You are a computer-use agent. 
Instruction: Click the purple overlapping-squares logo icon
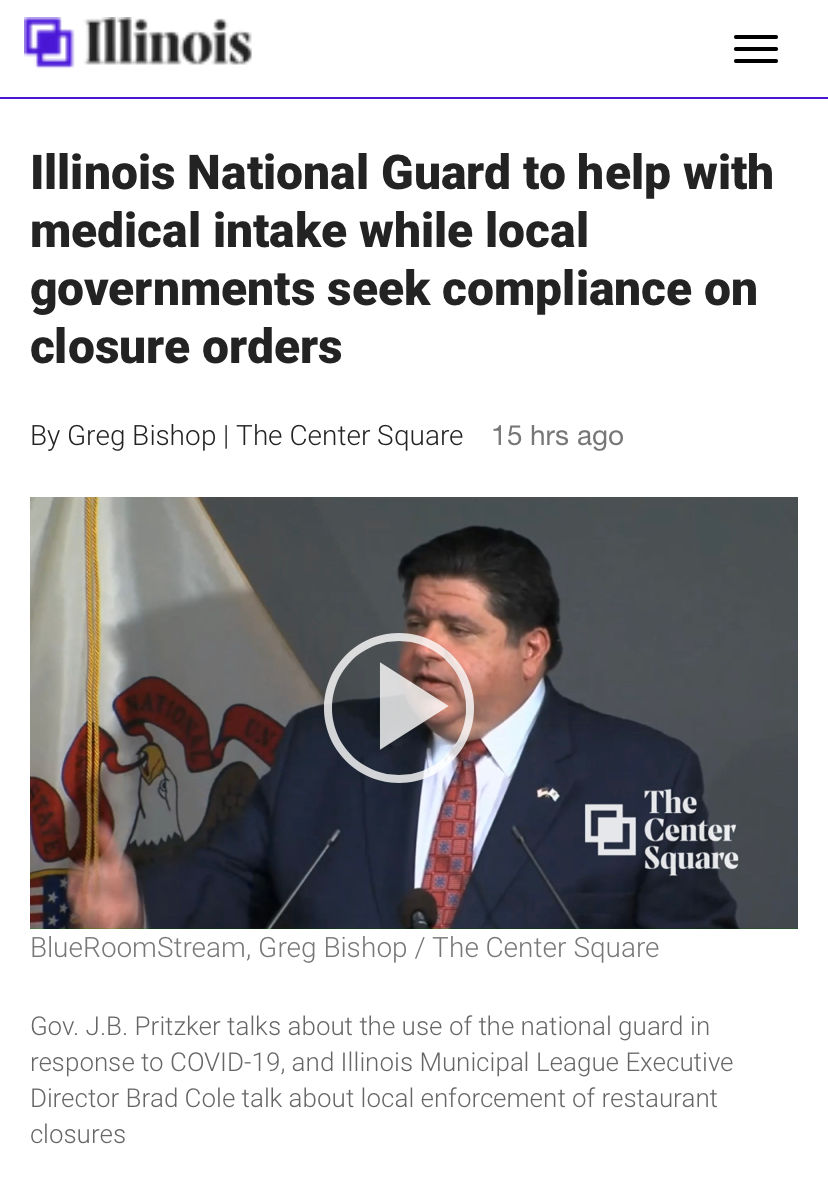click(49, 42)
